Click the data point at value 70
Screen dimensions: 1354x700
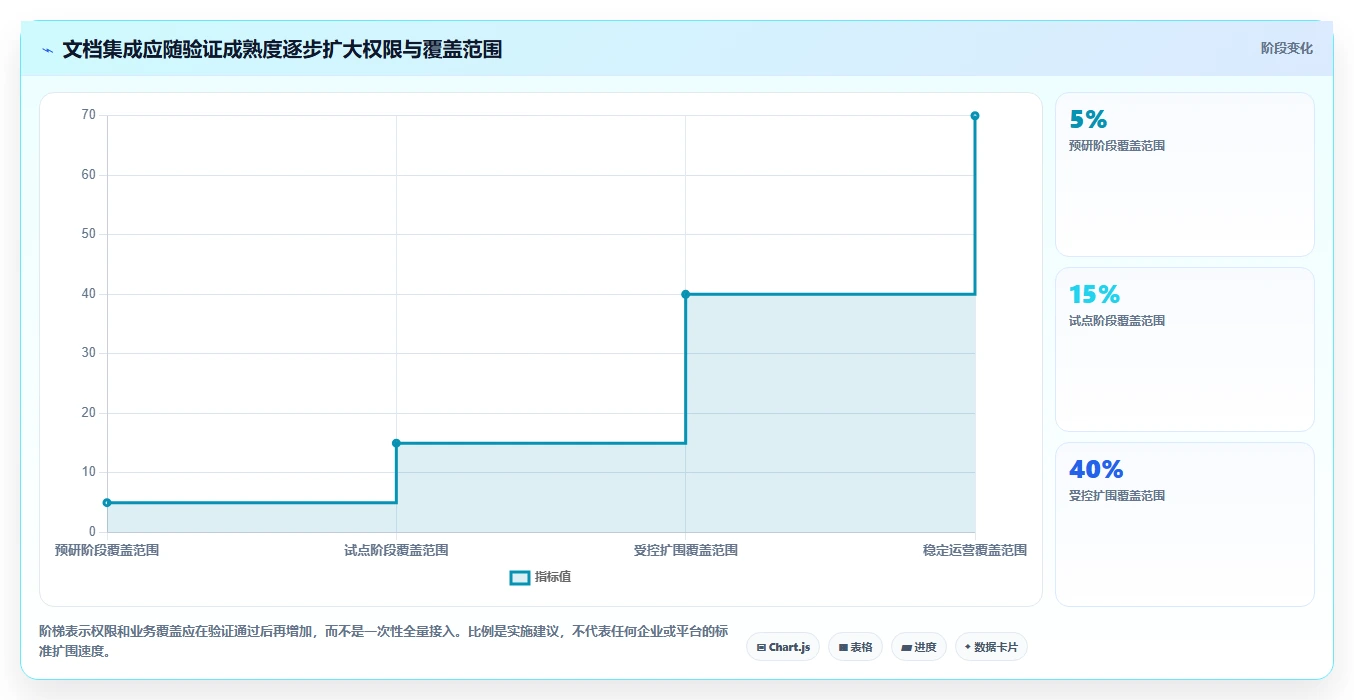tap(975, 116)
